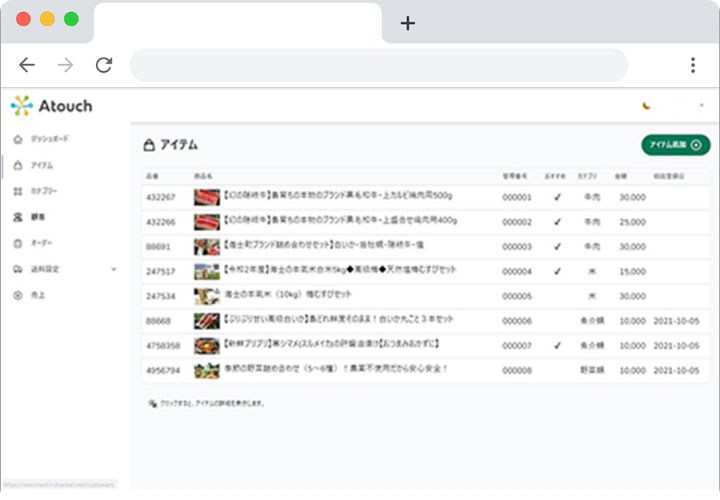Select アイテム in the sidebar menu

(42, 165)
